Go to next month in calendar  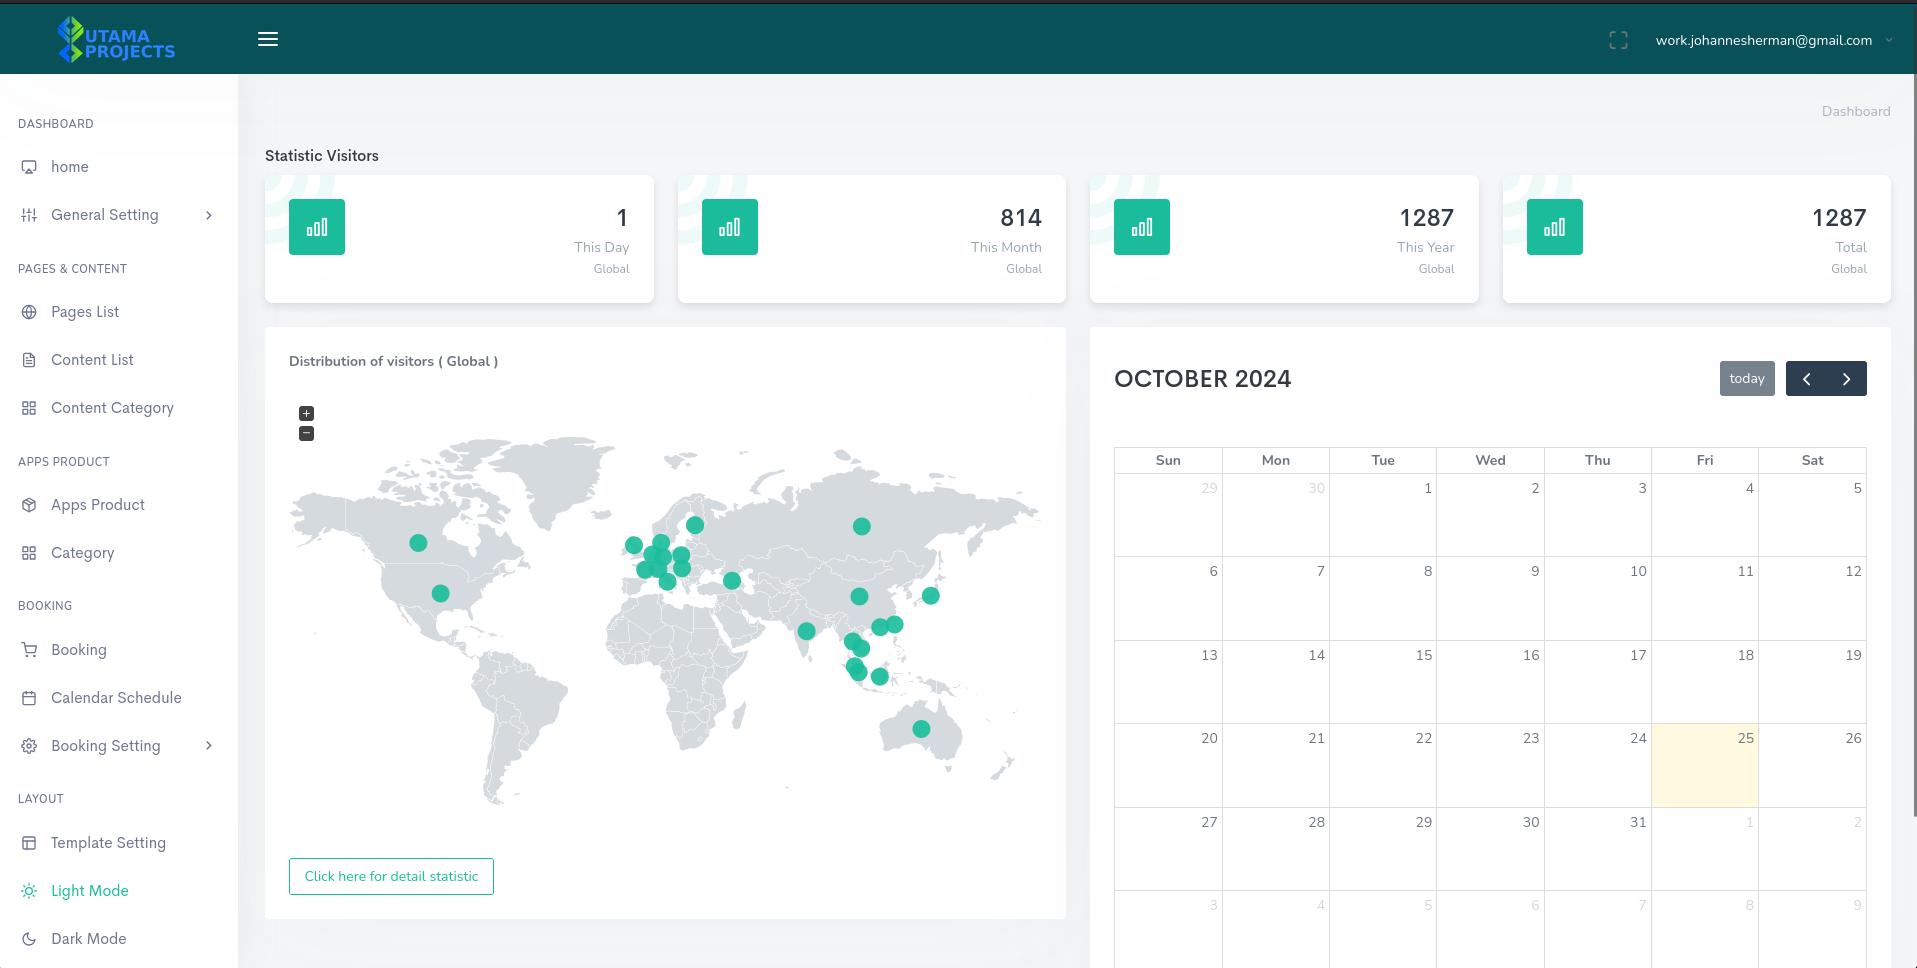[x=1846, y=379]
